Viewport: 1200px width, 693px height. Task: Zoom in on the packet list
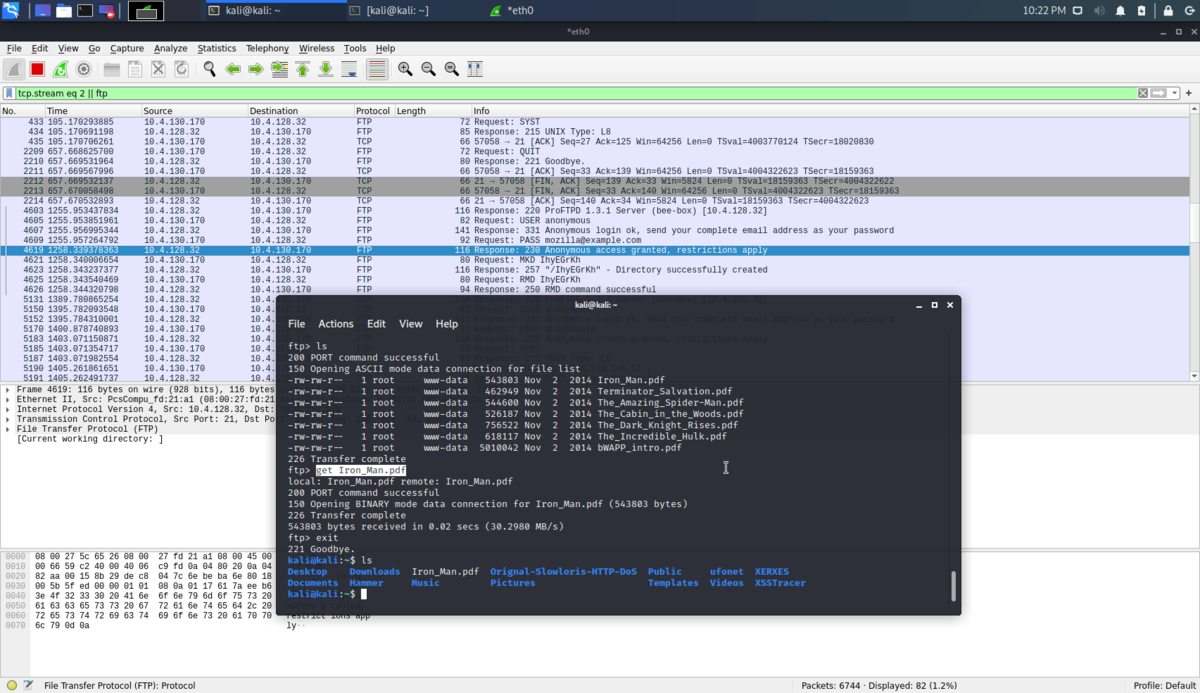point(405,68)
